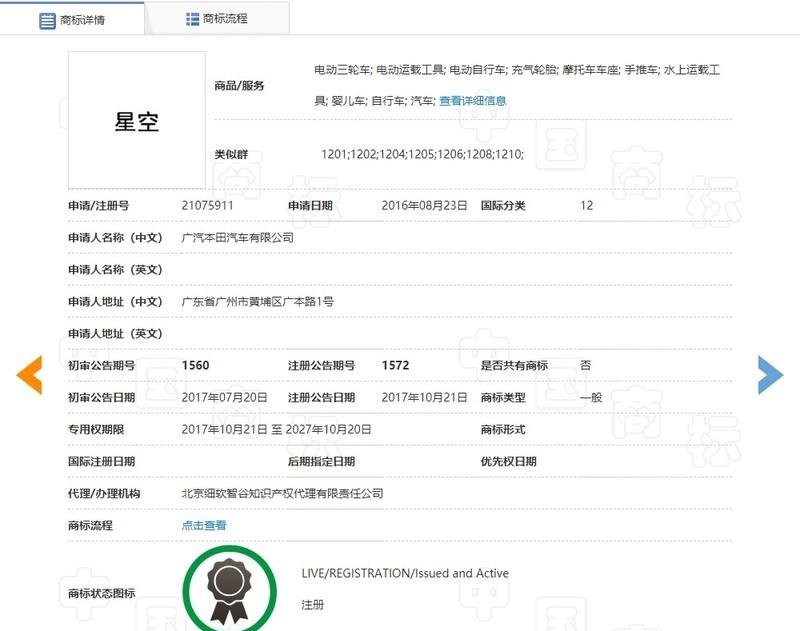Click the 商标状态图标 label
This screenshot has height=631, width=800.
[102, 593]
